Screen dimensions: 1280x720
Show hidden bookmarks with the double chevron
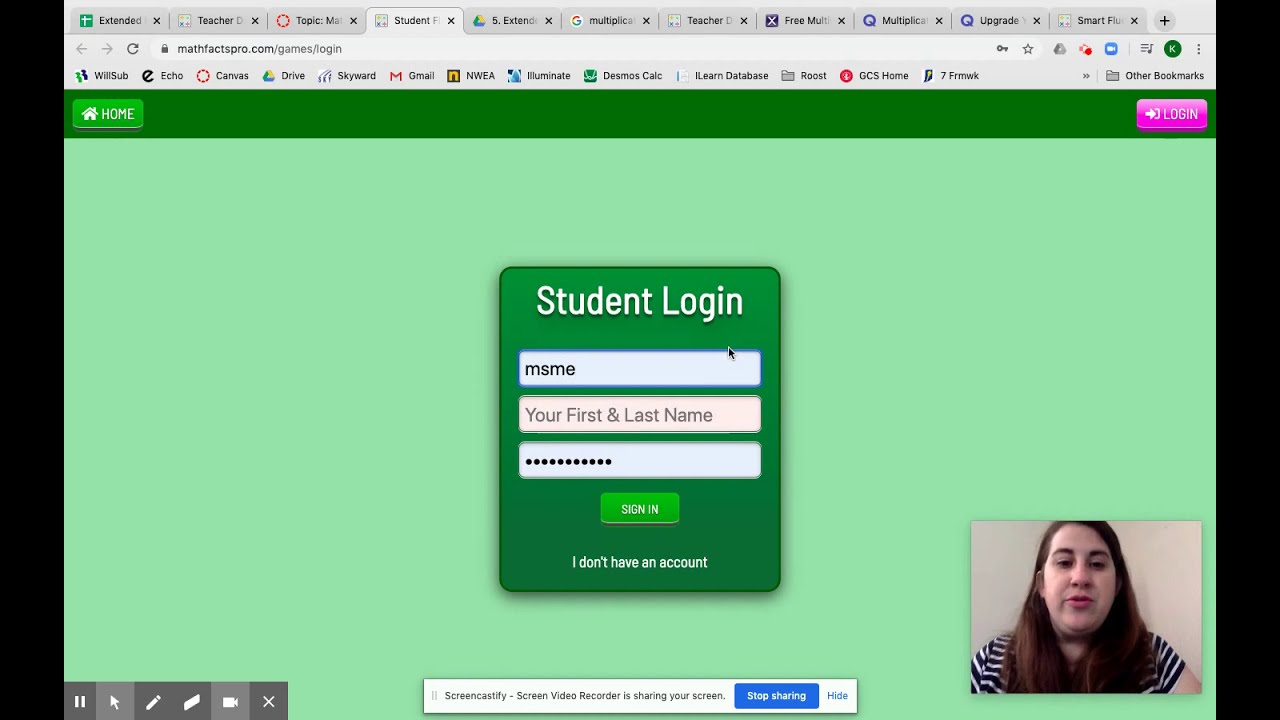point(1086,76)
